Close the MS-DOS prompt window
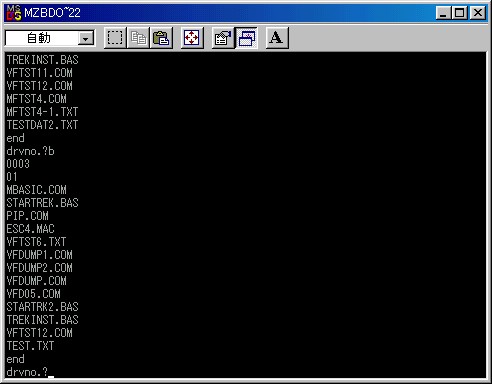 click(478, 13)
